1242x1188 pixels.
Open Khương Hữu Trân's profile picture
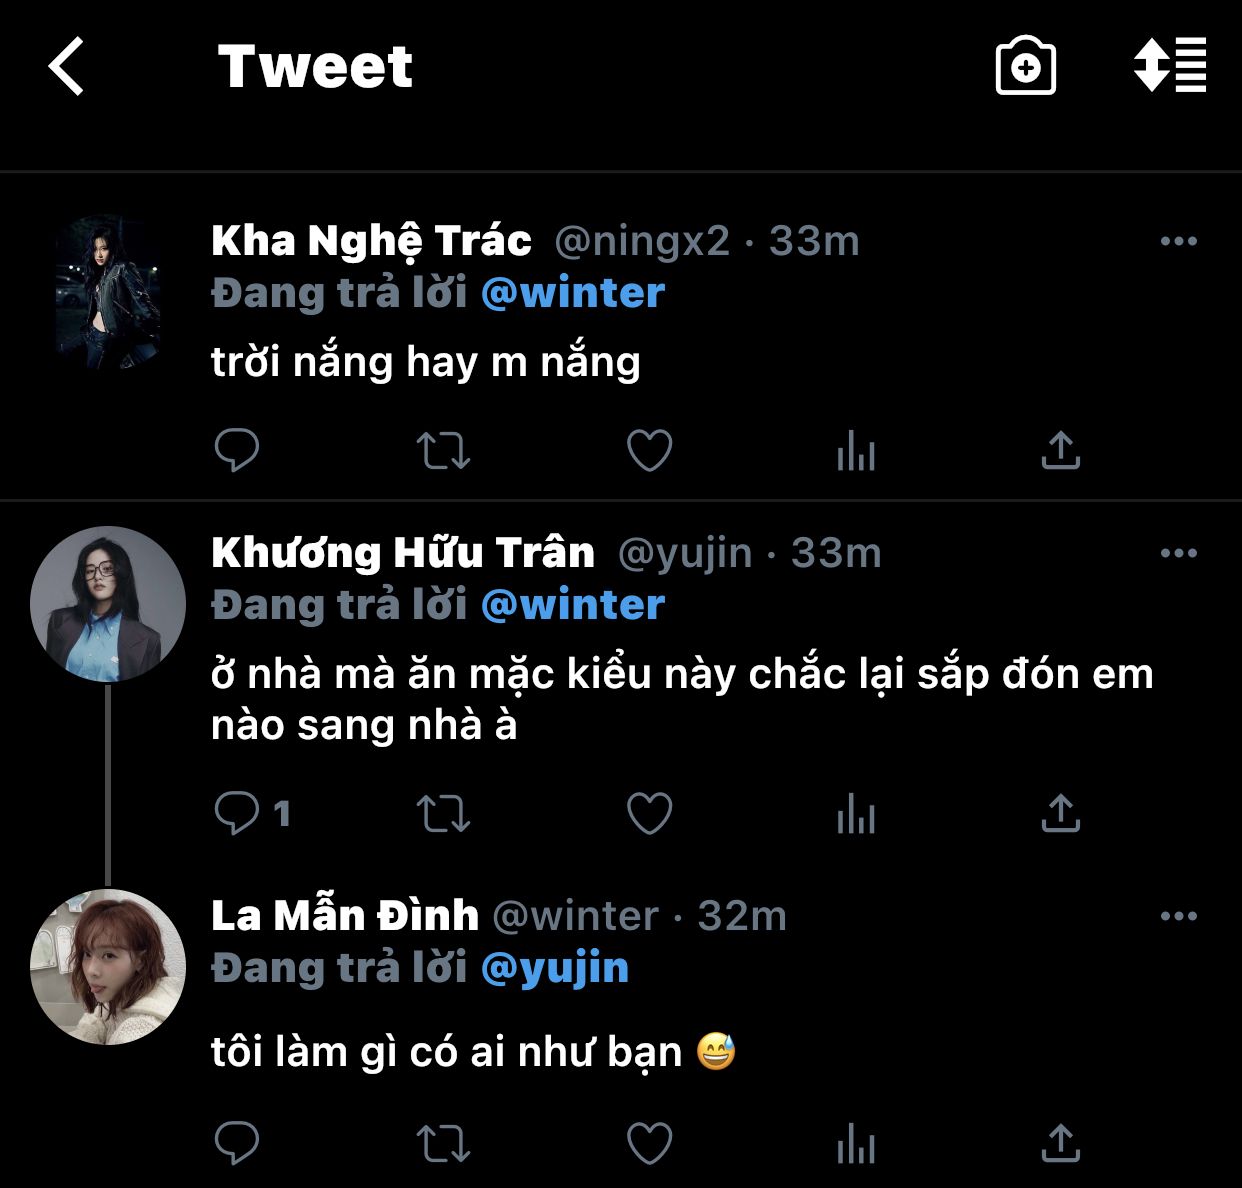[x=108, y=604]
